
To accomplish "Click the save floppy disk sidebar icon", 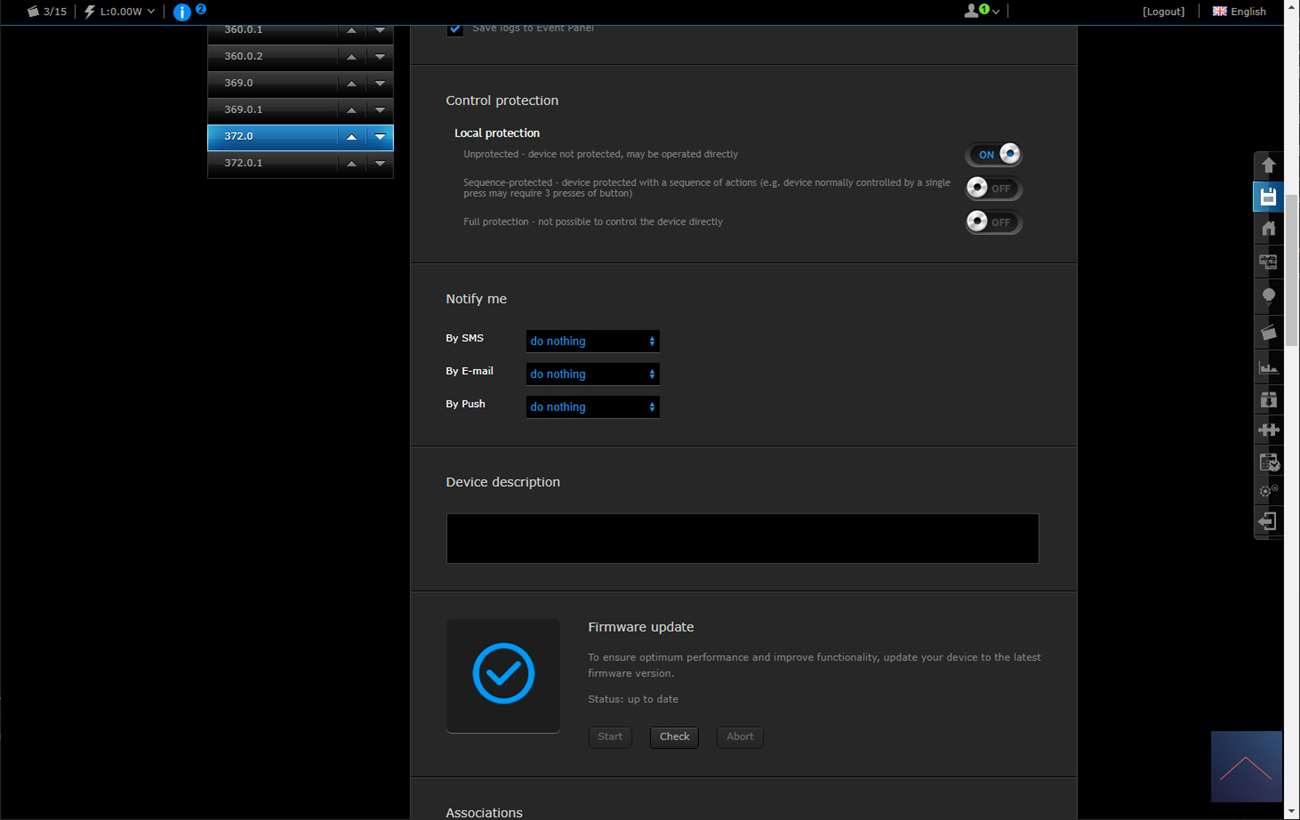I will (x=1268, y=197).
